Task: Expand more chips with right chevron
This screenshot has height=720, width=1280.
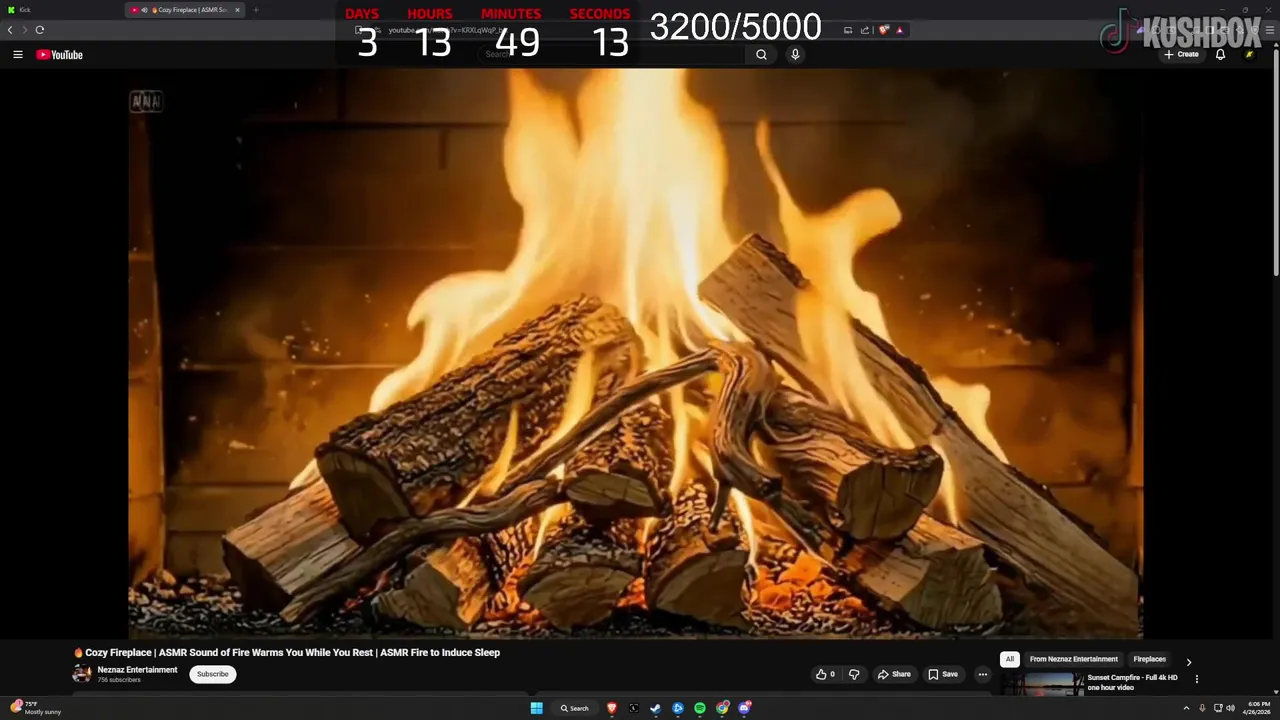Action: pyautogui.click(x=1189, y=661)
